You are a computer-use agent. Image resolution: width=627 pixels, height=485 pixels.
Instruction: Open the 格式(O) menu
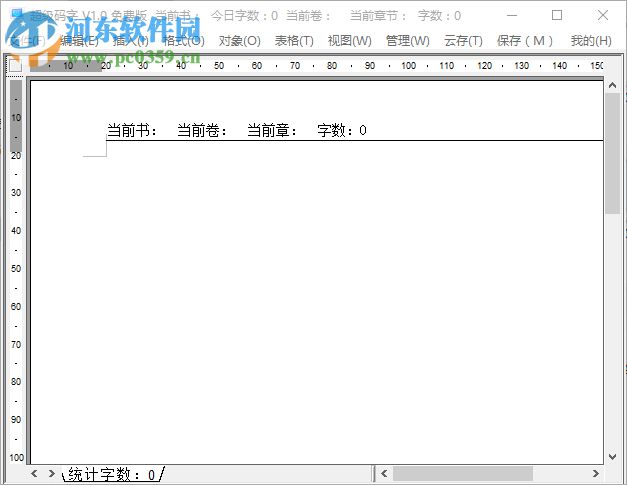pyautogui.click(x=184, y=41)
